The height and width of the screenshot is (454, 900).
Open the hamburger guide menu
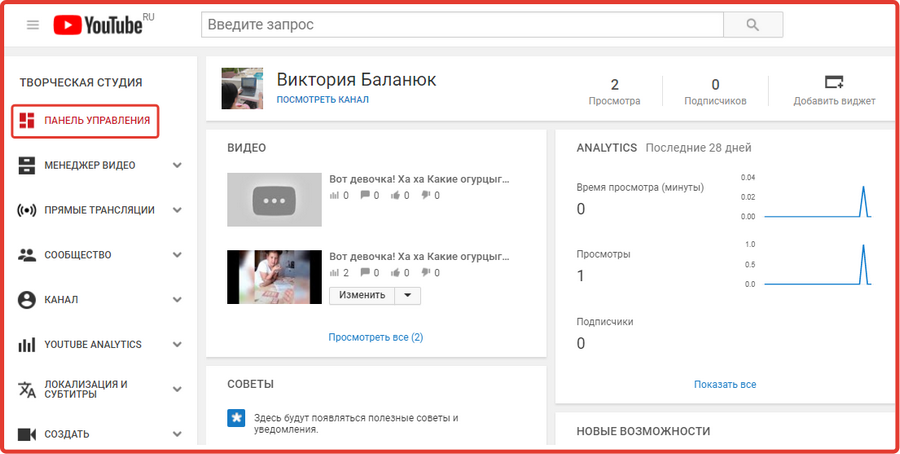point(33,25)
